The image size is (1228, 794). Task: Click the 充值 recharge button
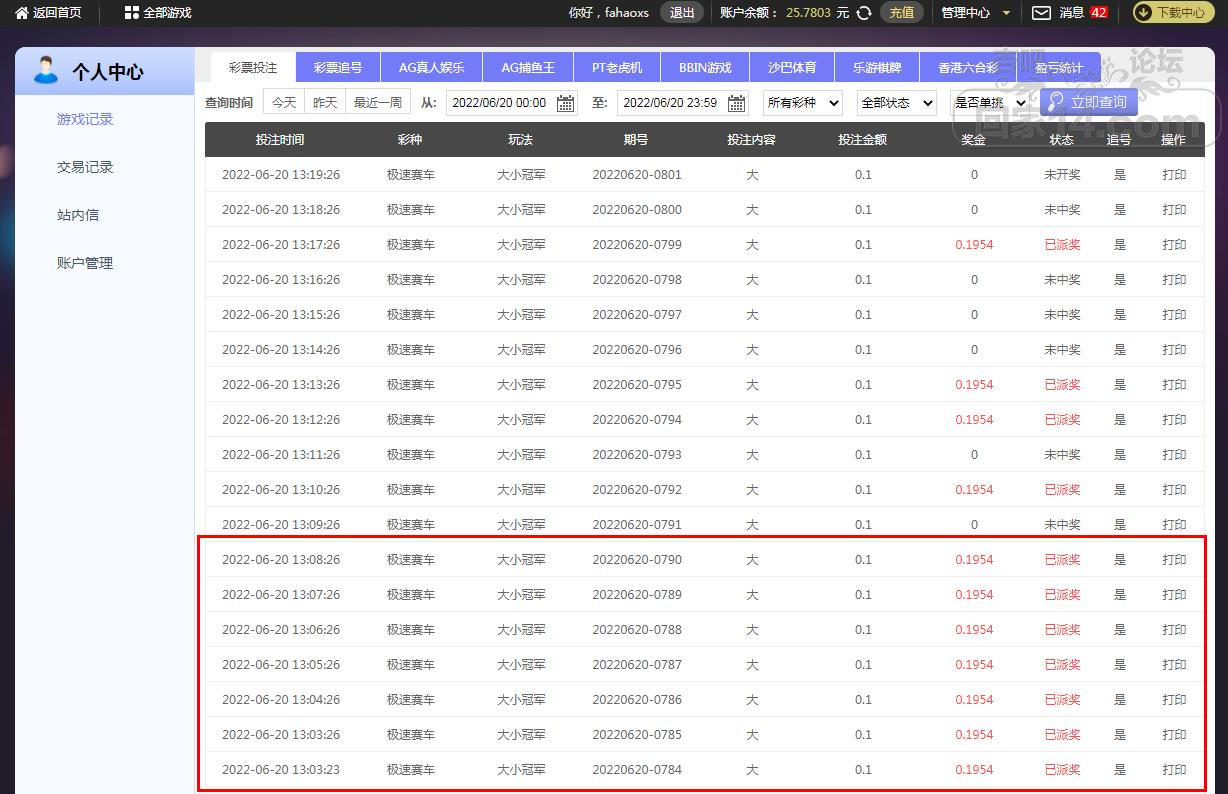pyautogui.click(x=901, y=13)
